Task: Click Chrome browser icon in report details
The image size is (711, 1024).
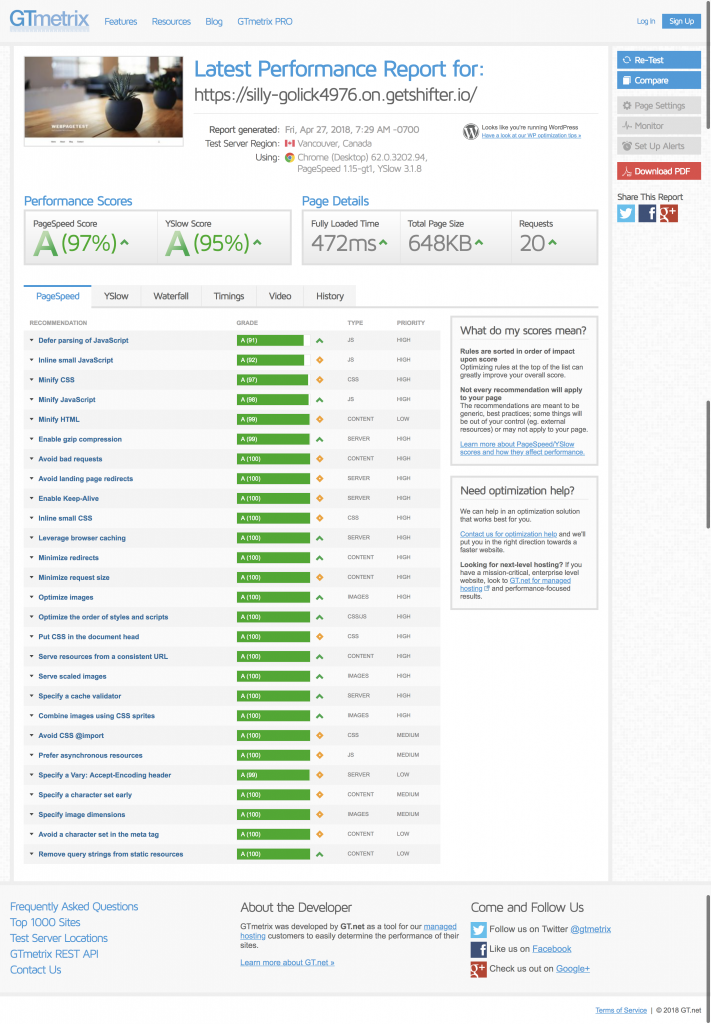Action: tap(289, 157)
